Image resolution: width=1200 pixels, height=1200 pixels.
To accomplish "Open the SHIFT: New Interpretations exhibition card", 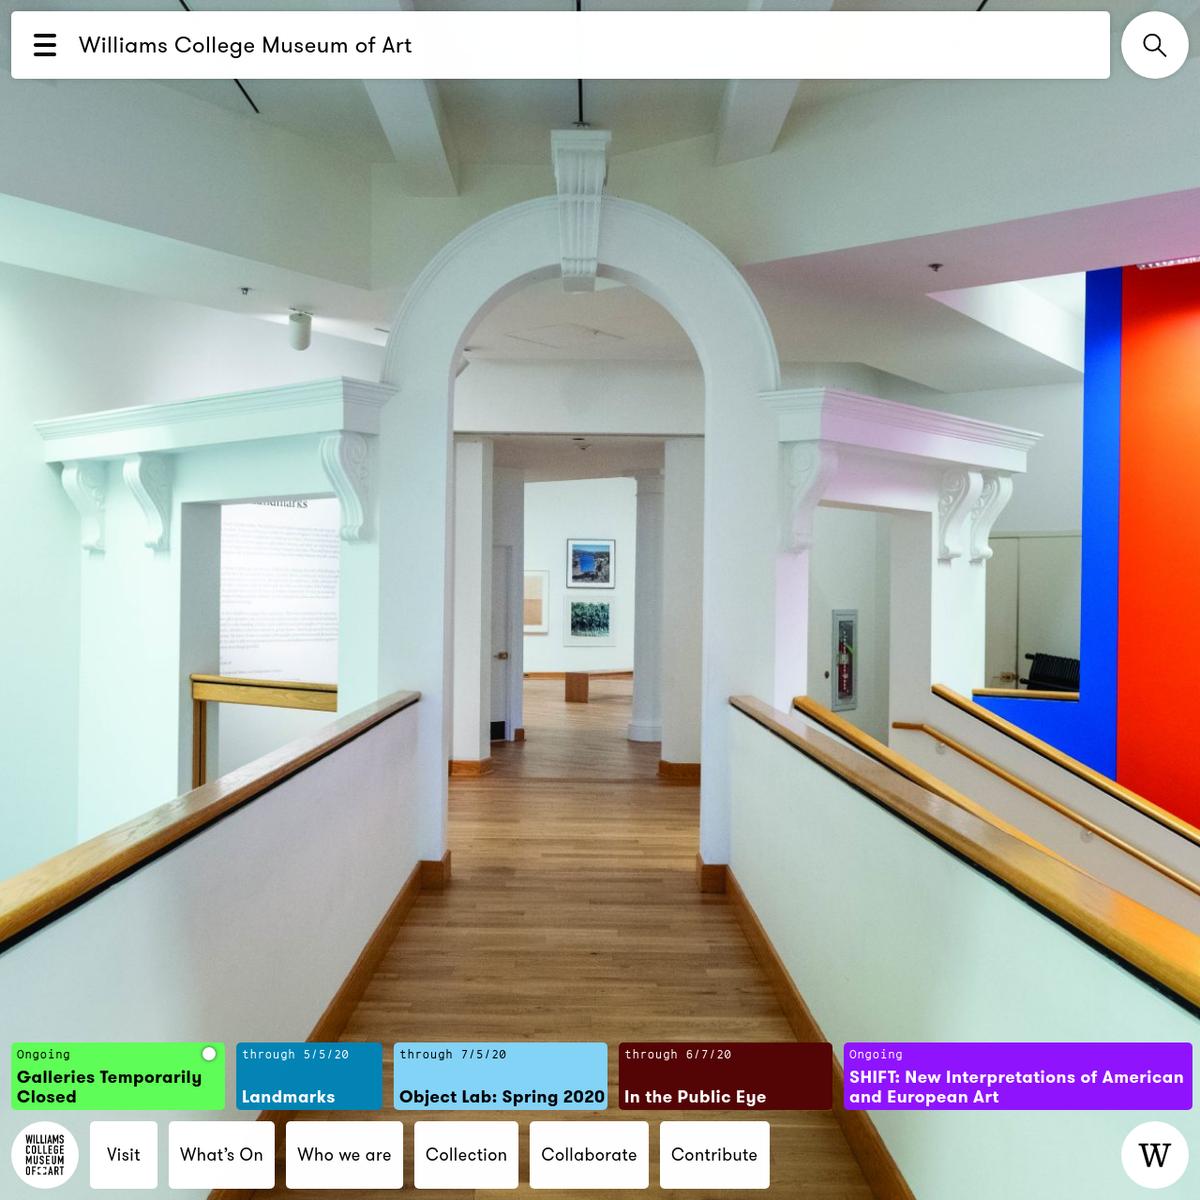I will click(x=1017, y=1077).
